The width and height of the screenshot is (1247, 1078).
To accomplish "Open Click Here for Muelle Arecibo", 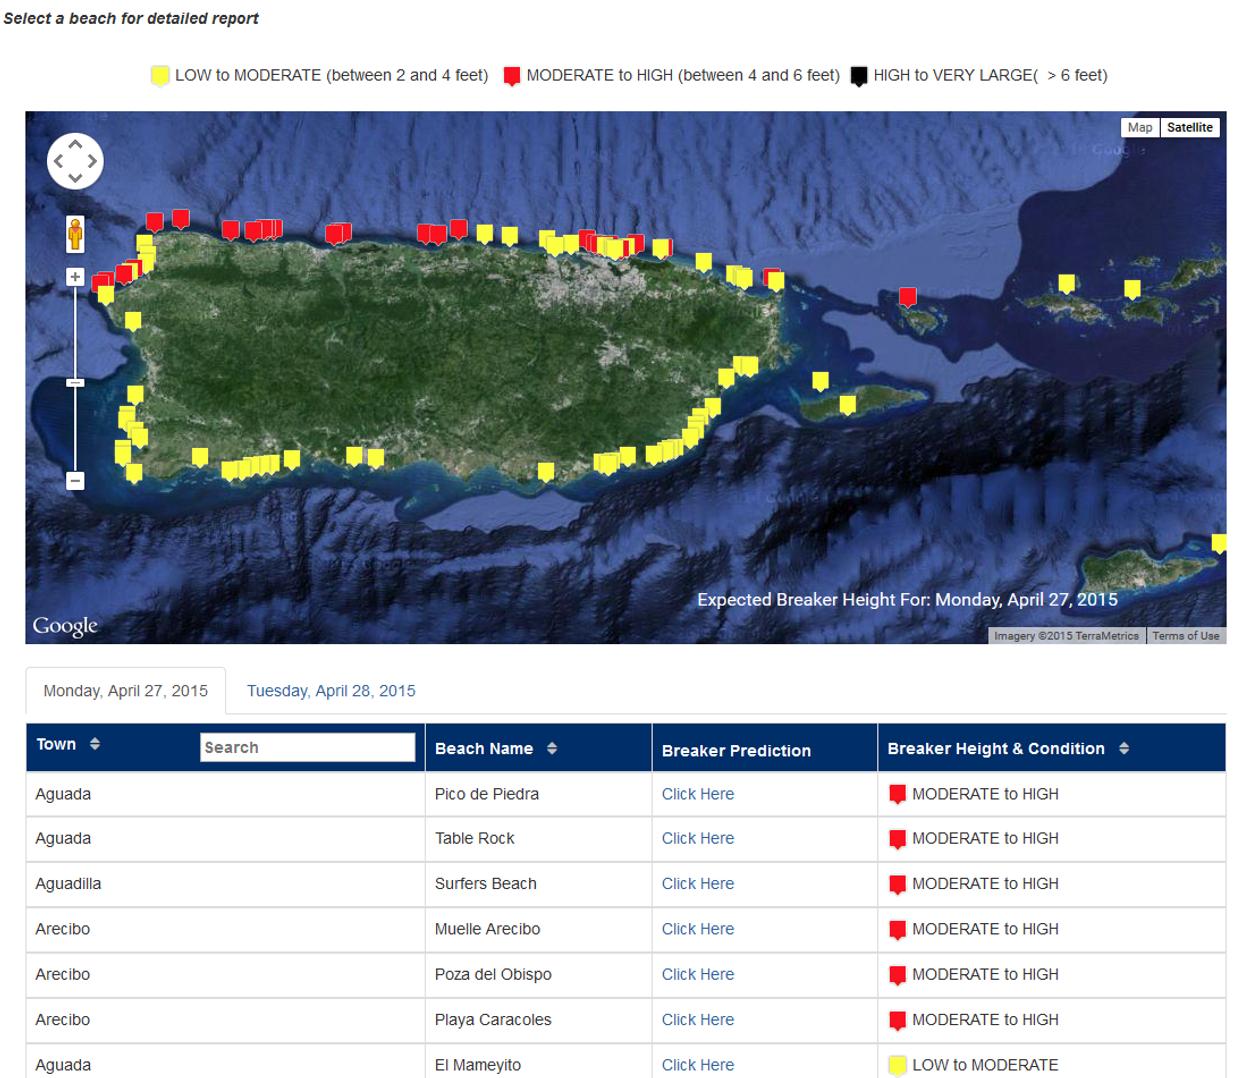I will [698, 929].
